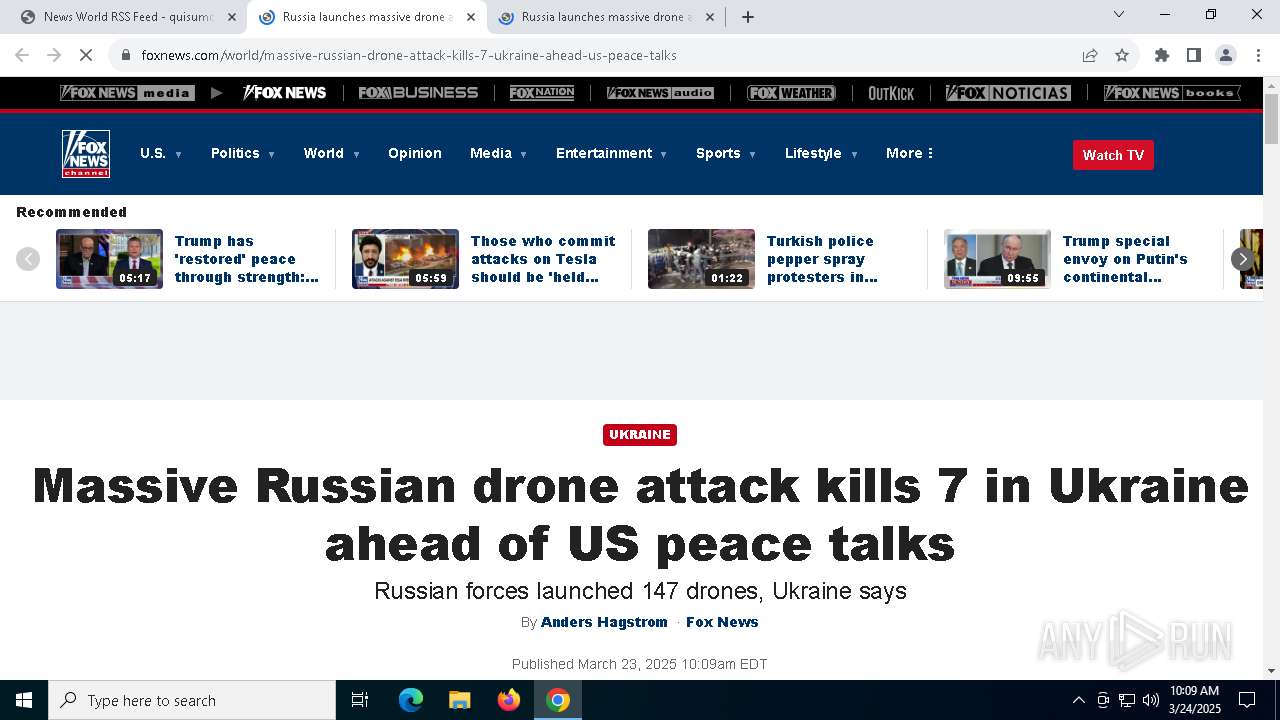The height and width of the screenshot is (720, 1280).
Task: Open Trump restored peace through strength video
Action: point(247,259)
